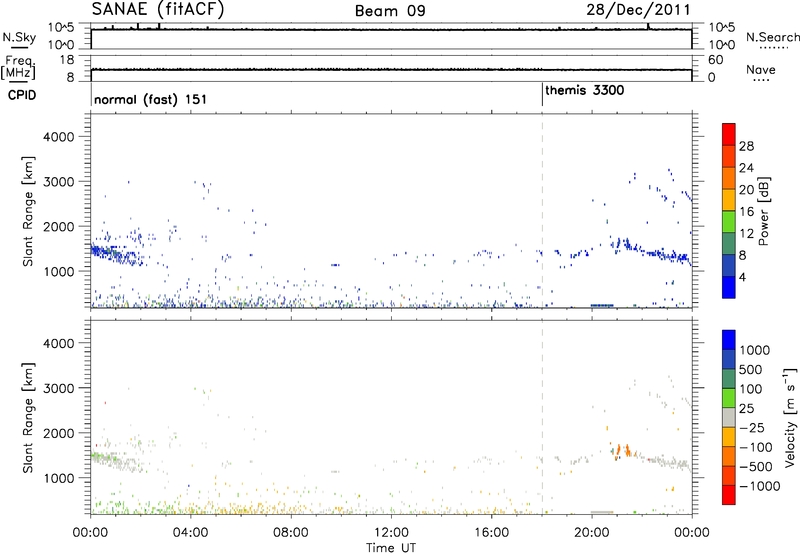This screenshot has width=800, height=554.
Task: Pick the green Power segment between 12 and 16
Action: [729, 222]
